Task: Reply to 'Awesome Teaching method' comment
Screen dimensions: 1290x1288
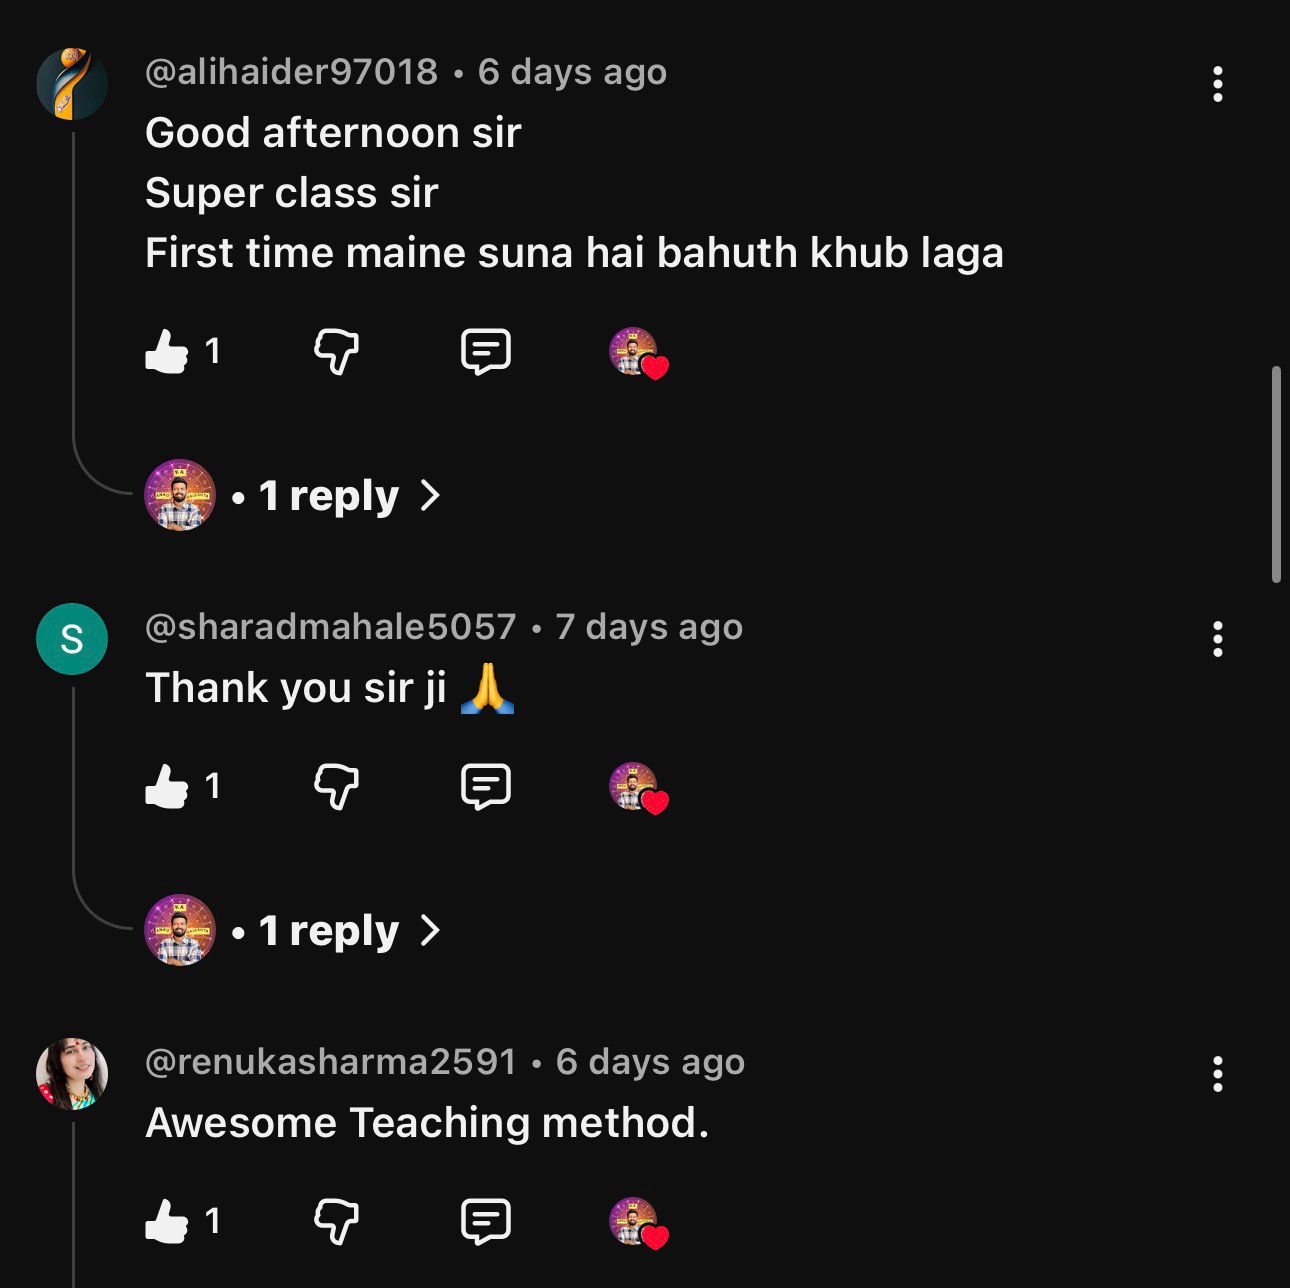Action: point(486,1222)
